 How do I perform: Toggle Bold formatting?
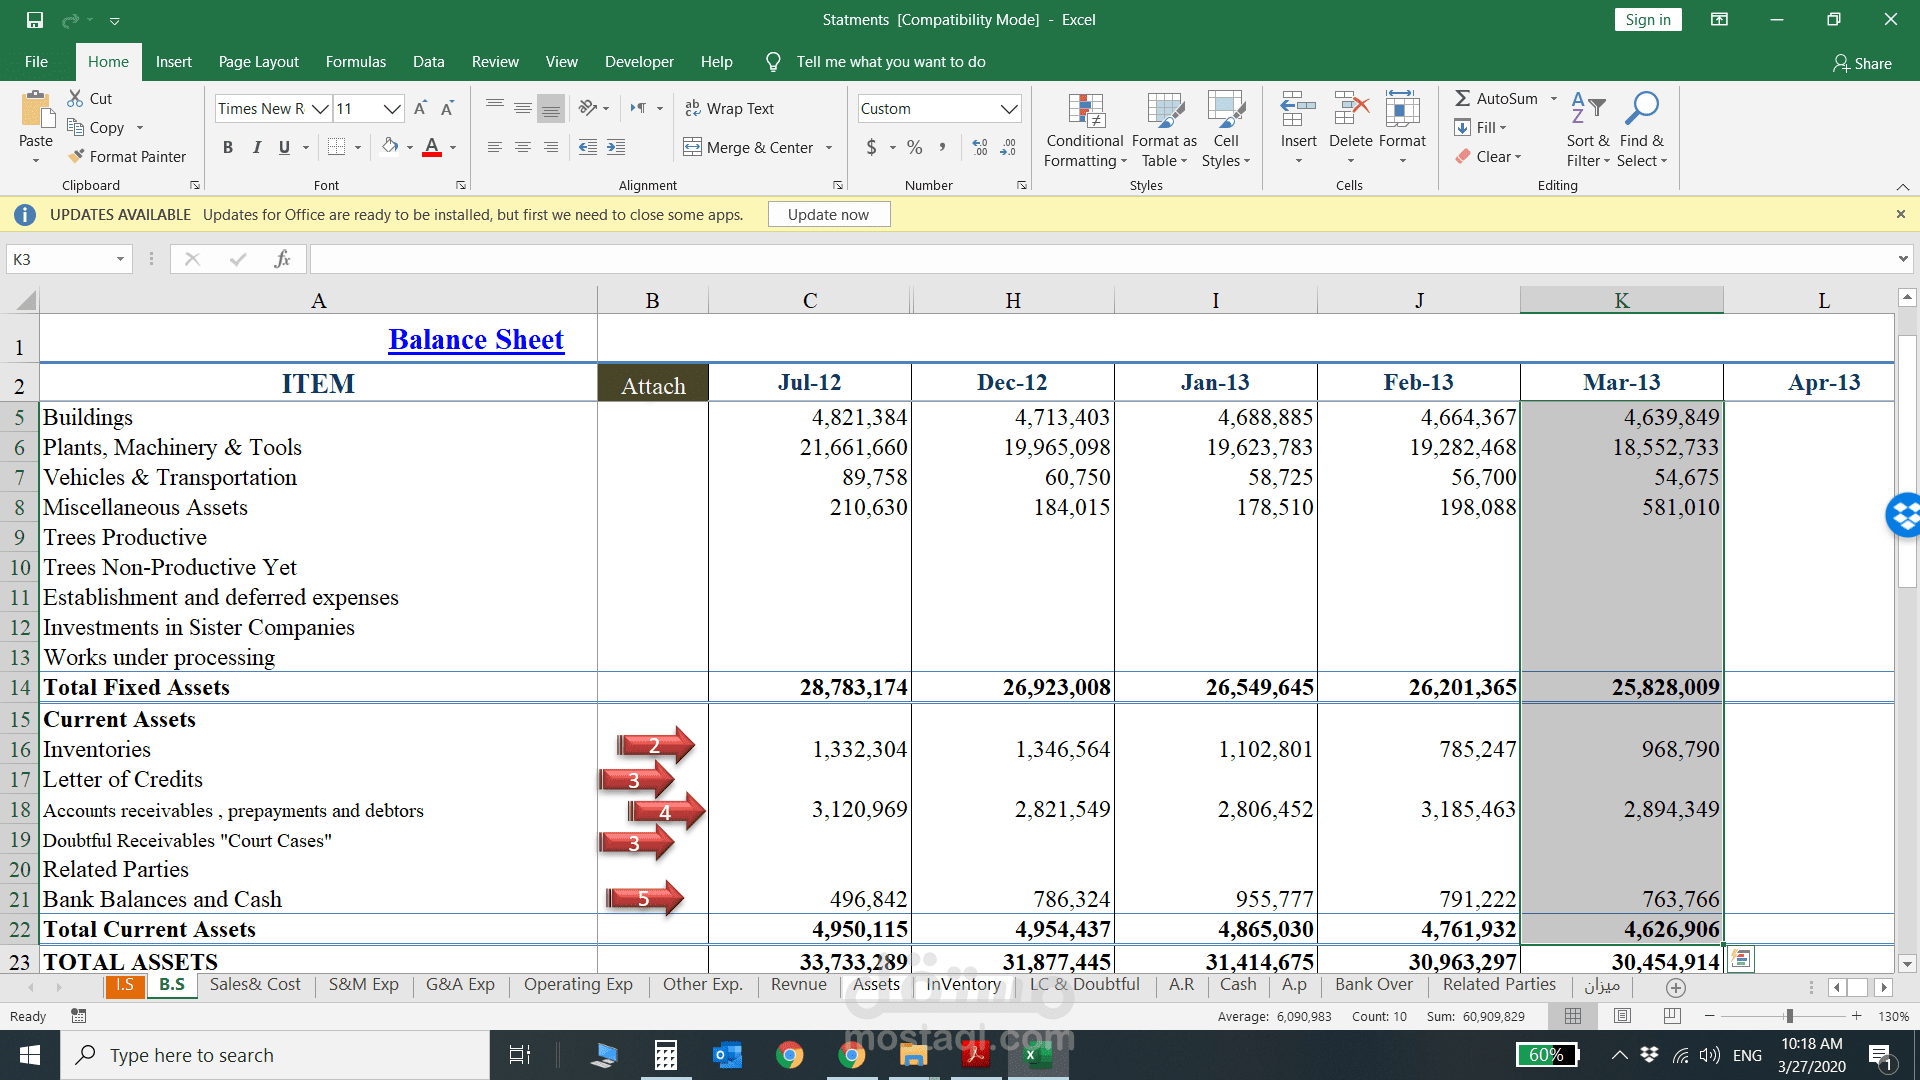tap(228, 147)
